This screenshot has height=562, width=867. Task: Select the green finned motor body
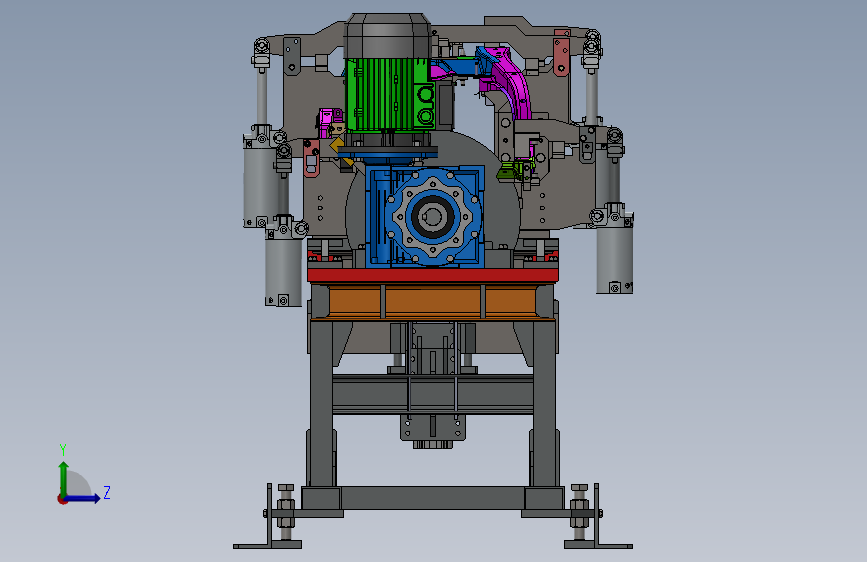pos(387,94)
